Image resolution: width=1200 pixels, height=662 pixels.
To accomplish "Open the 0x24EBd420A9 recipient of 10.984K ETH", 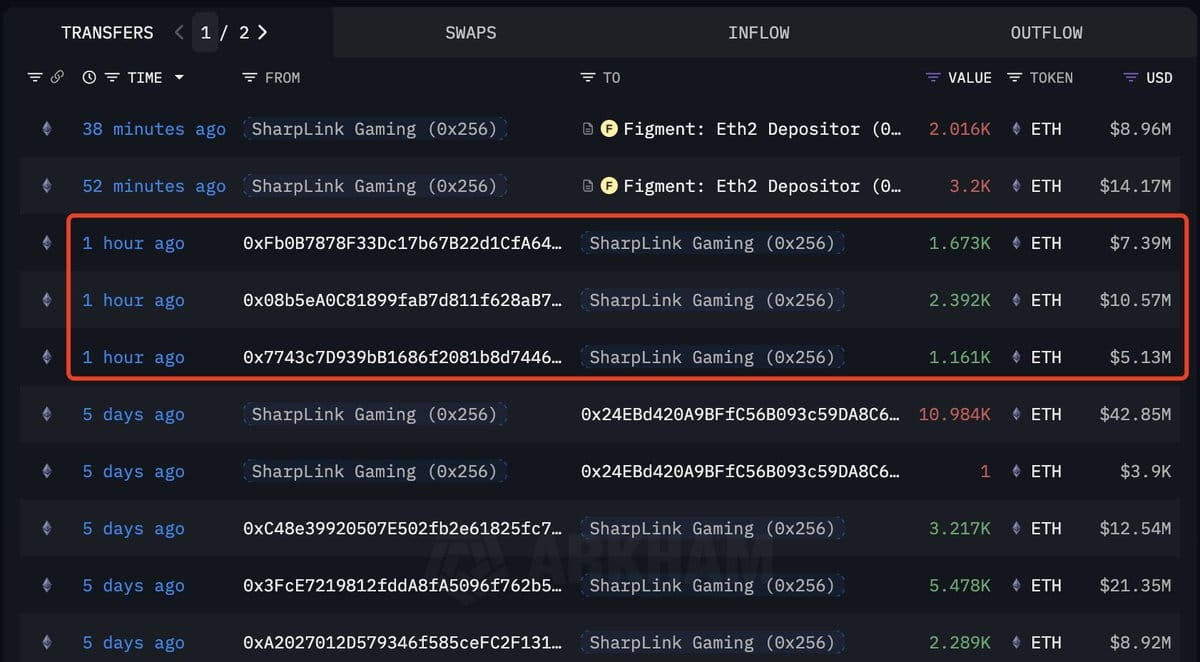I will click(740, 414).
